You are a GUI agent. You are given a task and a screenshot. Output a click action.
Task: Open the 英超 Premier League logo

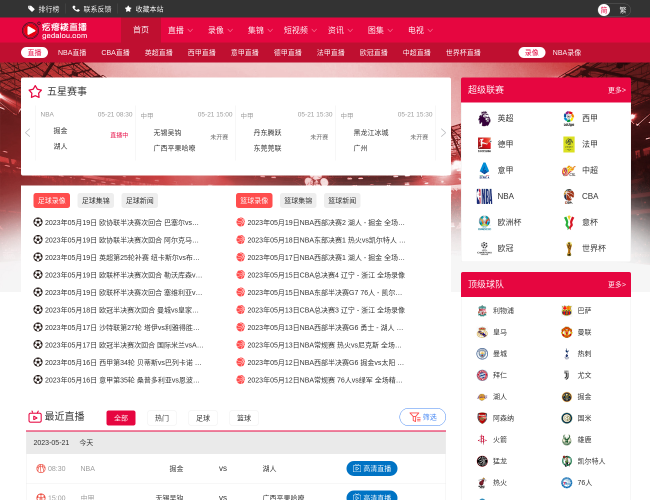[484, 118]
